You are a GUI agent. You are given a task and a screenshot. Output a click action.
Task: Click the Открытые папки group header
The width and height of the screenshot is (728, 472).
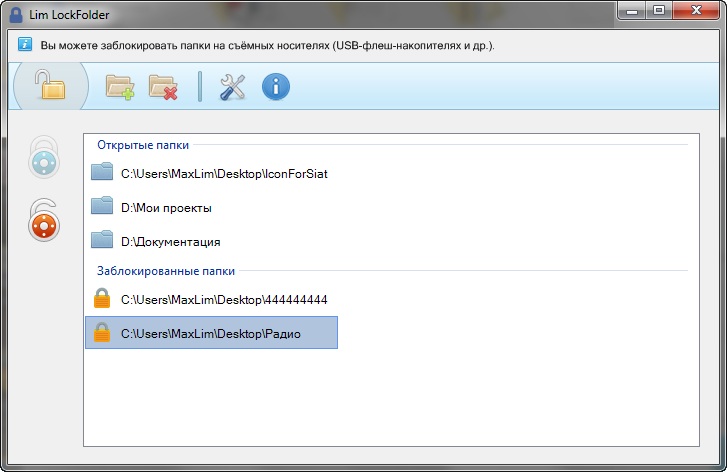click(143, 145)
